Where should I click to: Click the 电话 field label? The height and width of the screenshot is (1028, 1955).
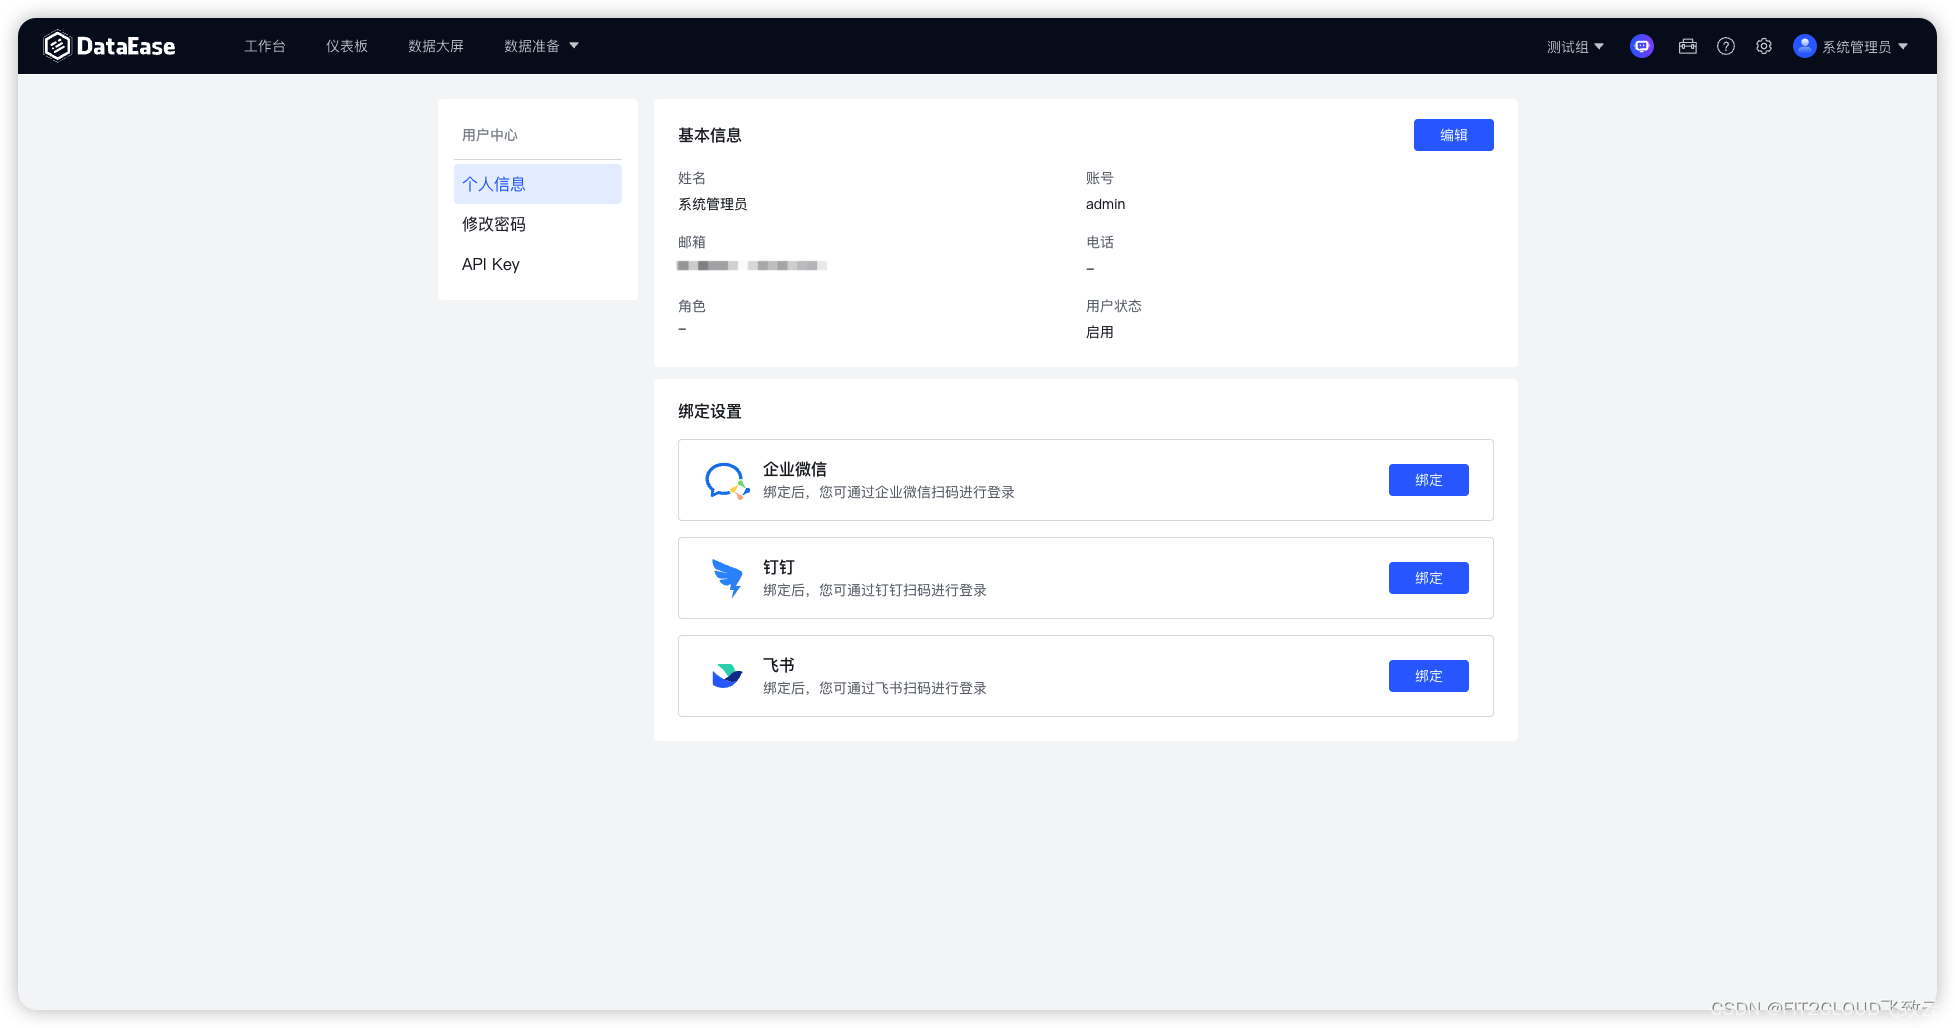pos(1099,242)
